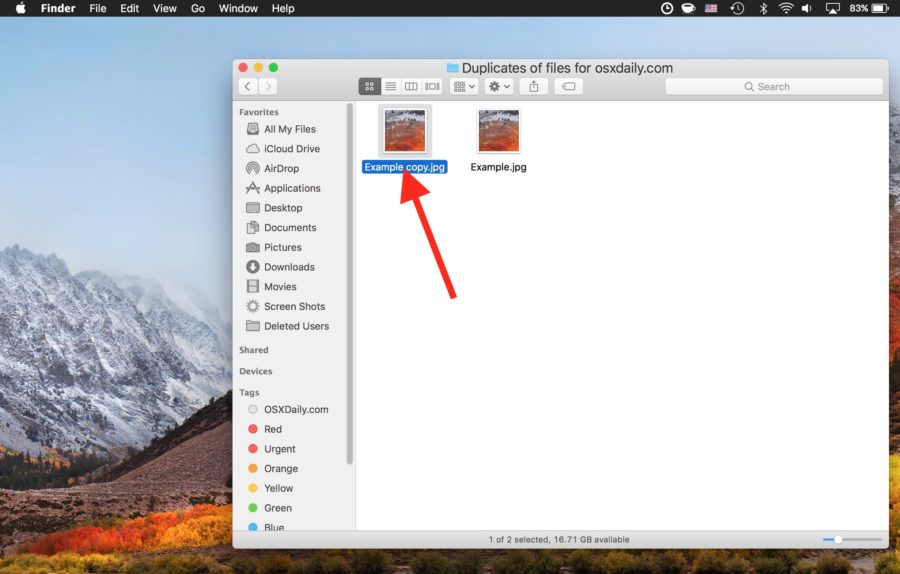Click the Favorites sidebar heading

[259, 112]
